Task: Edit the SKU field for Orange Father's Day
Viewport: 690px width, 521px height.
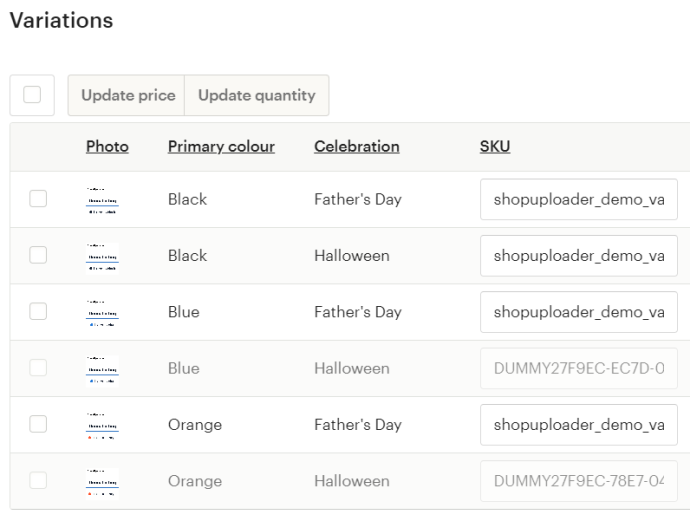Action: (x=579, y=424)
